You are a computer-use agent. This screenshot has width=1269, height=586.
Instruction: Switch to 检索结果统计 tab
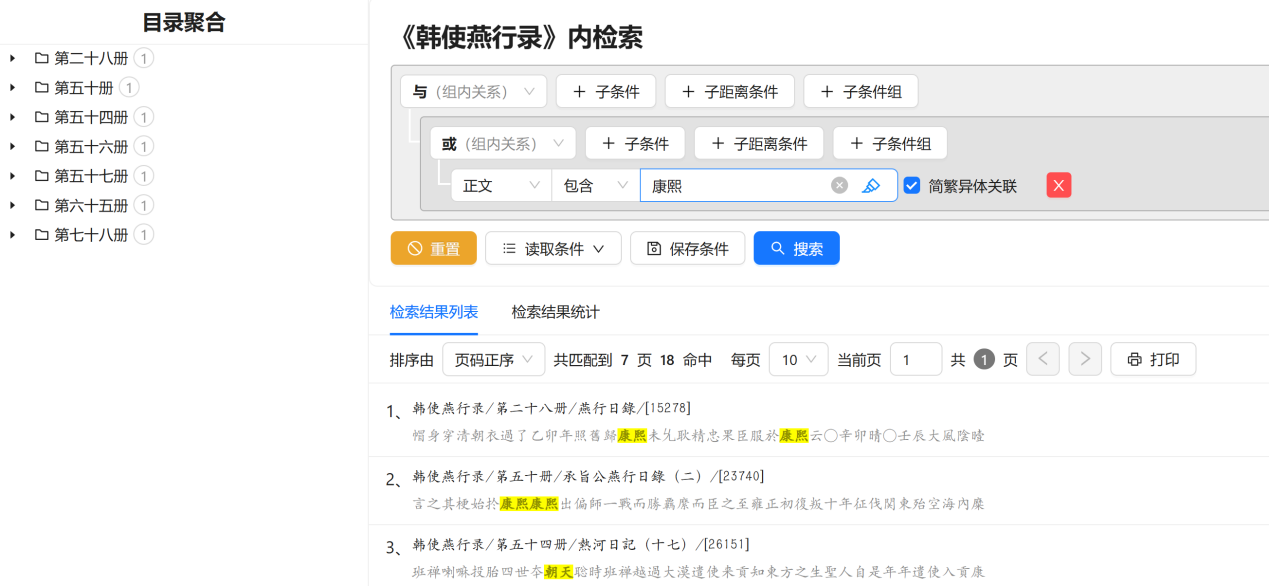[x=555, y=312]
